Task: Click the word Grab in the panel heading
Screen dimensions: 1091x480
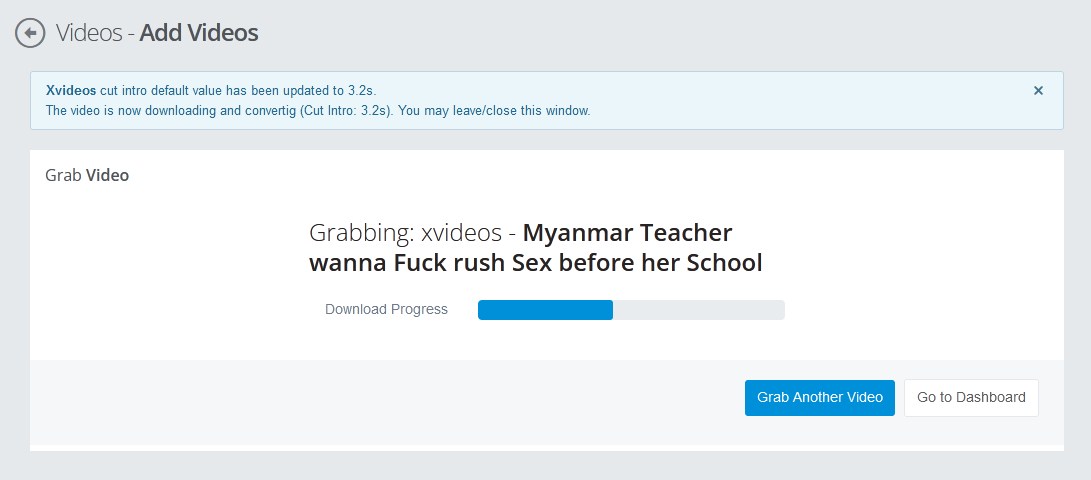Action: (x=63, y=175)
